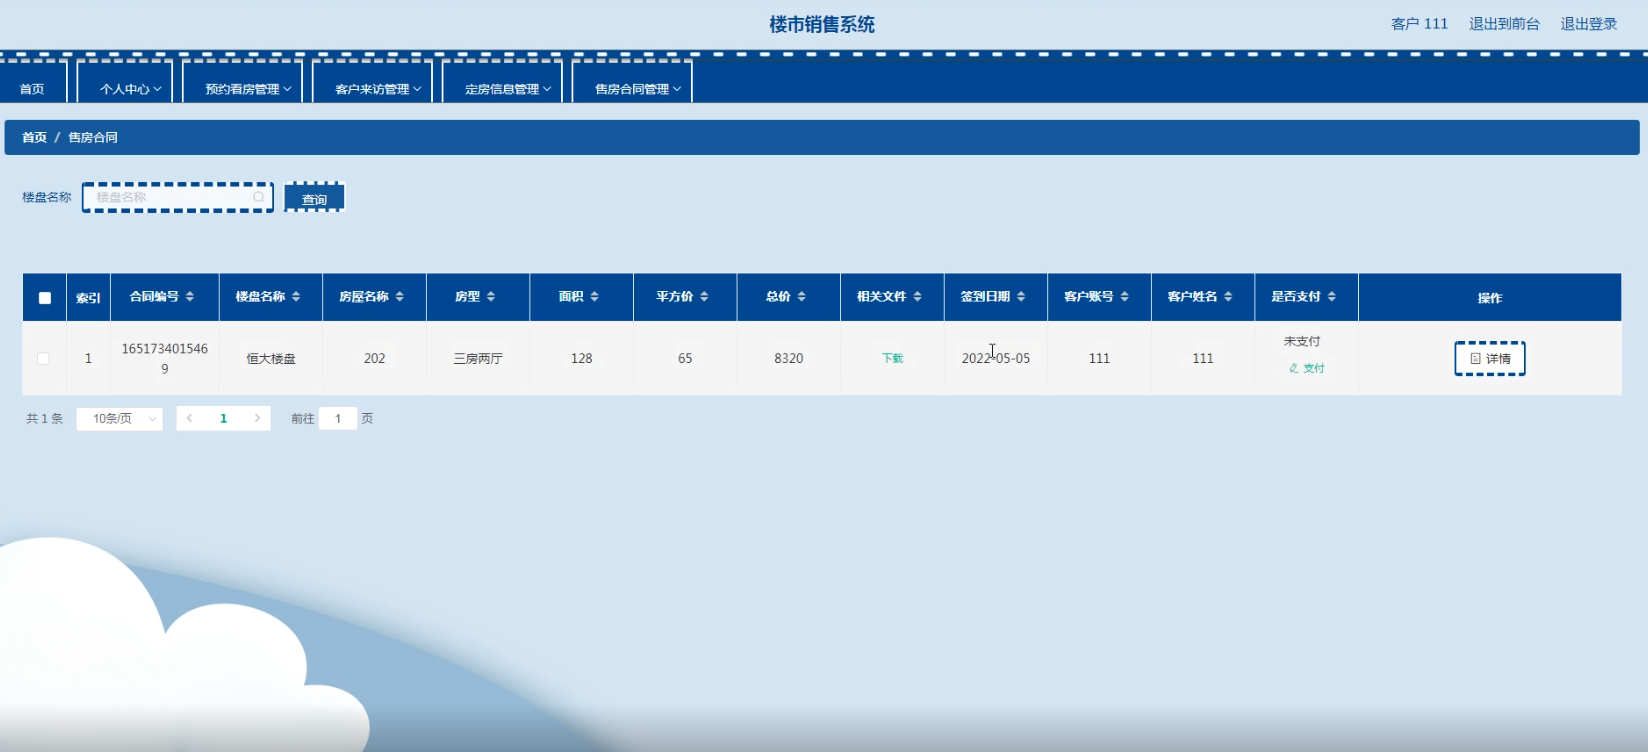Tick the checkbox for row 1
Viewport: 1648px width, 752px height.
(43, 358)
